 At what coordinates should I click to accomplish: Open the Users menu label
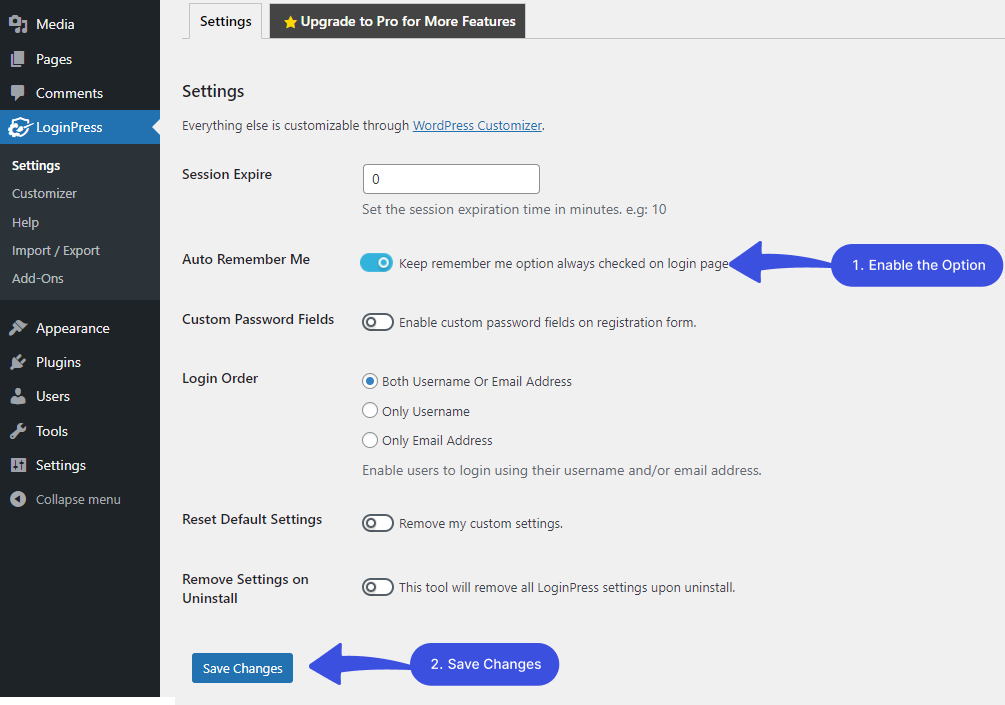[x=53, y=396]
